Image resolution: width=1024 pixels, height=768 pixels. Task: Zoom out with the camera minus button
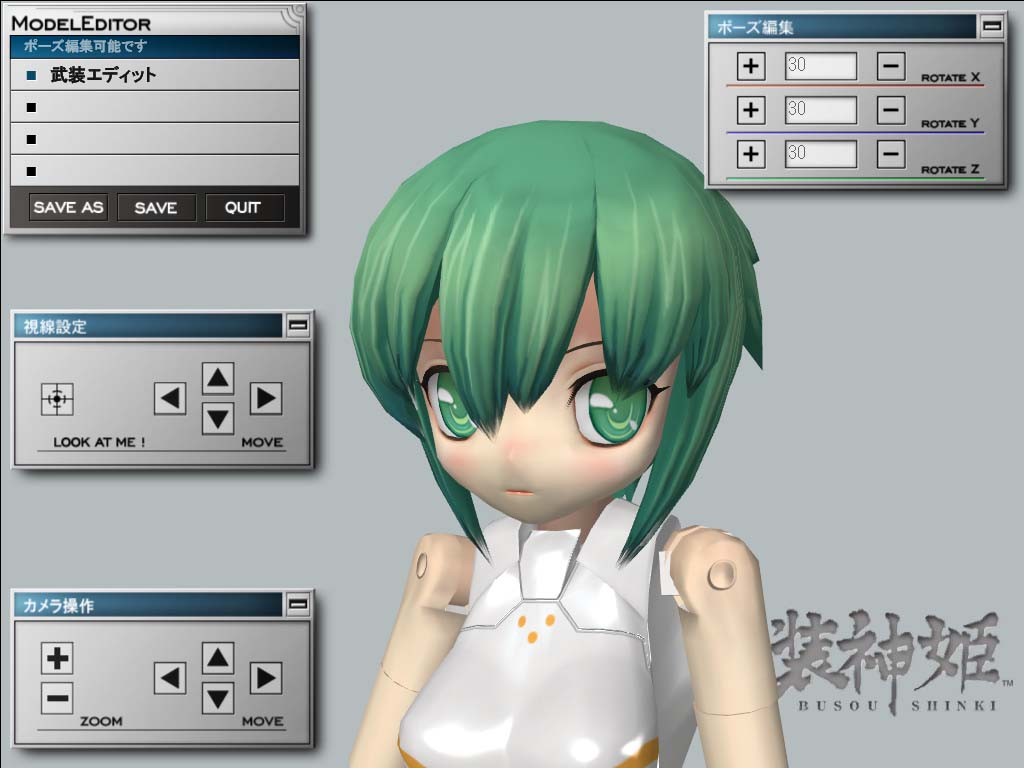click(57, 697)
